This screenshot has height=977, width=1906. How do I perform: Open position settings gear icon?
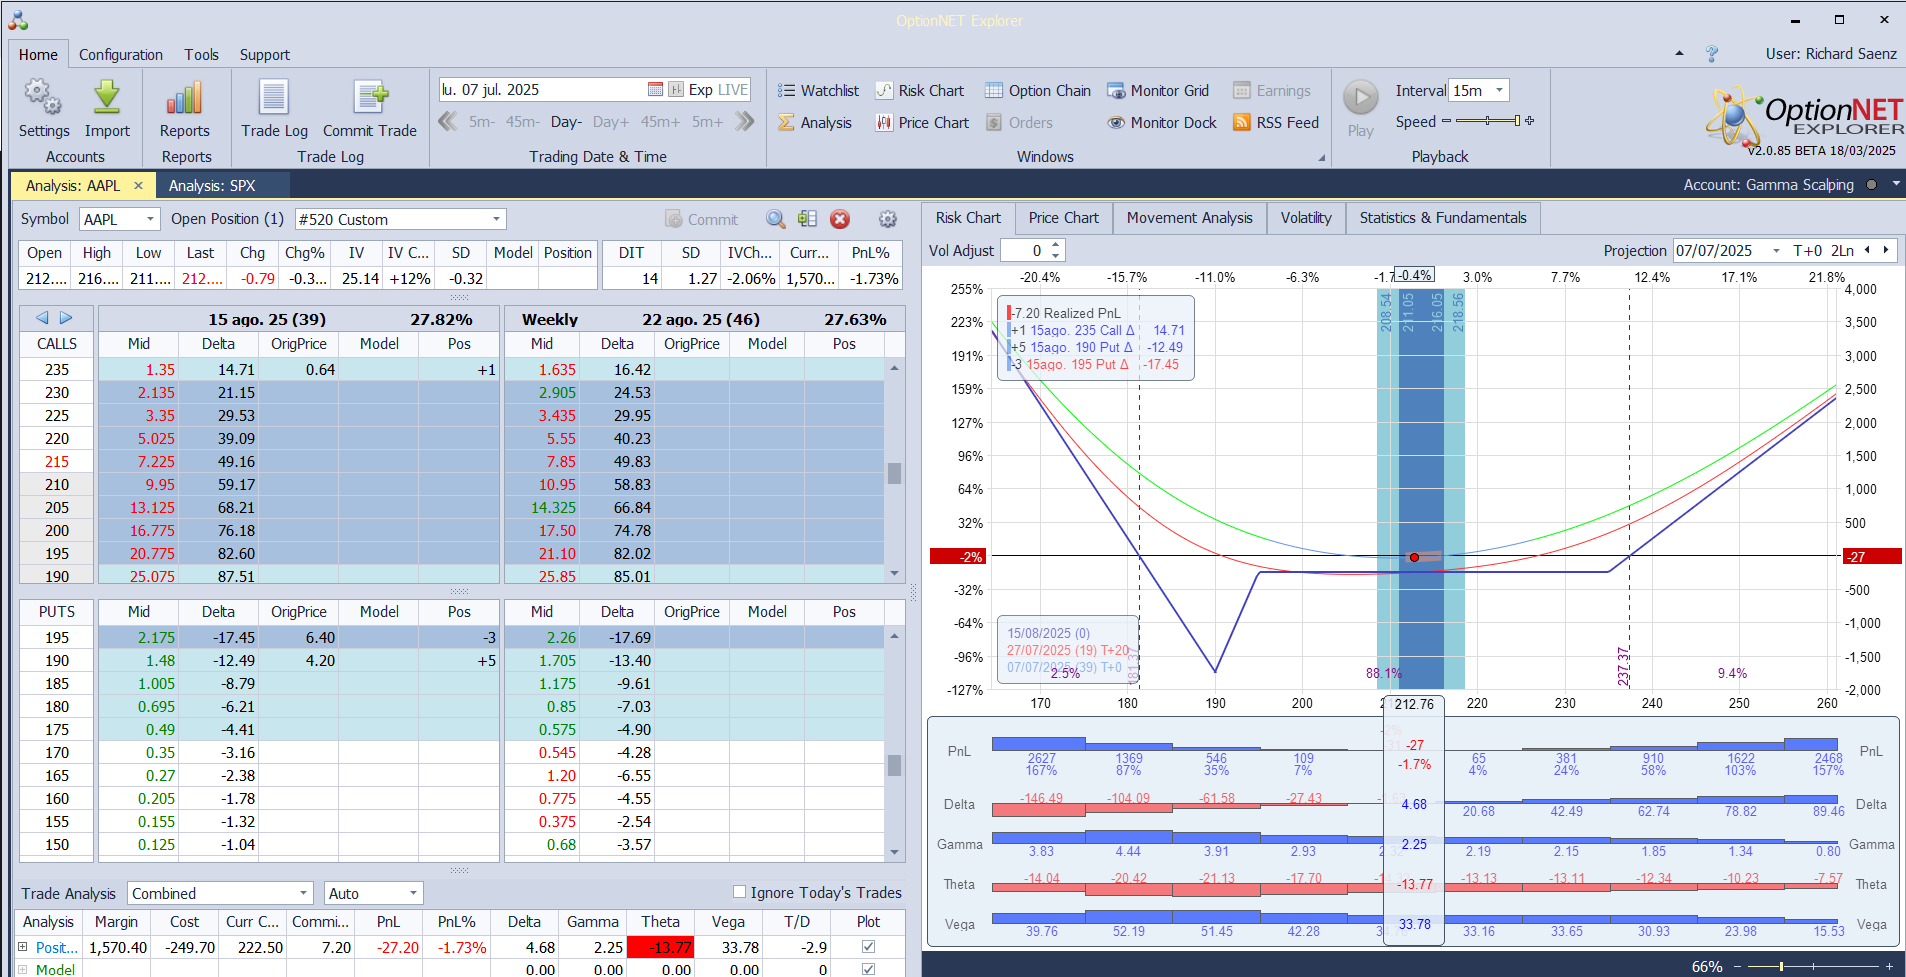coord(887,219)
